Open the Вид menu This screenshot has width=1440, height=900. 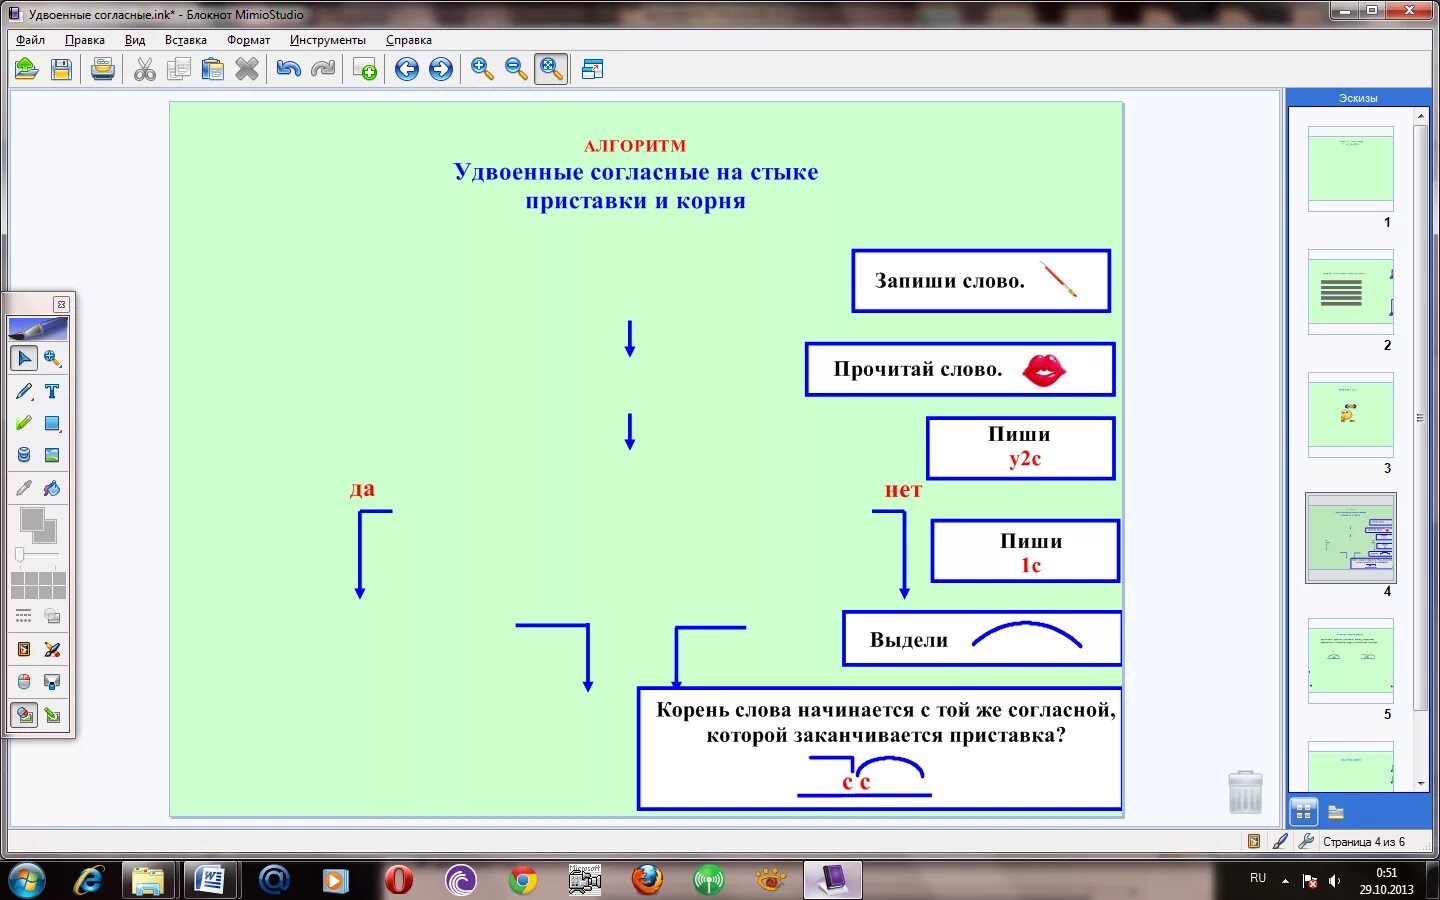pos(135,40)
